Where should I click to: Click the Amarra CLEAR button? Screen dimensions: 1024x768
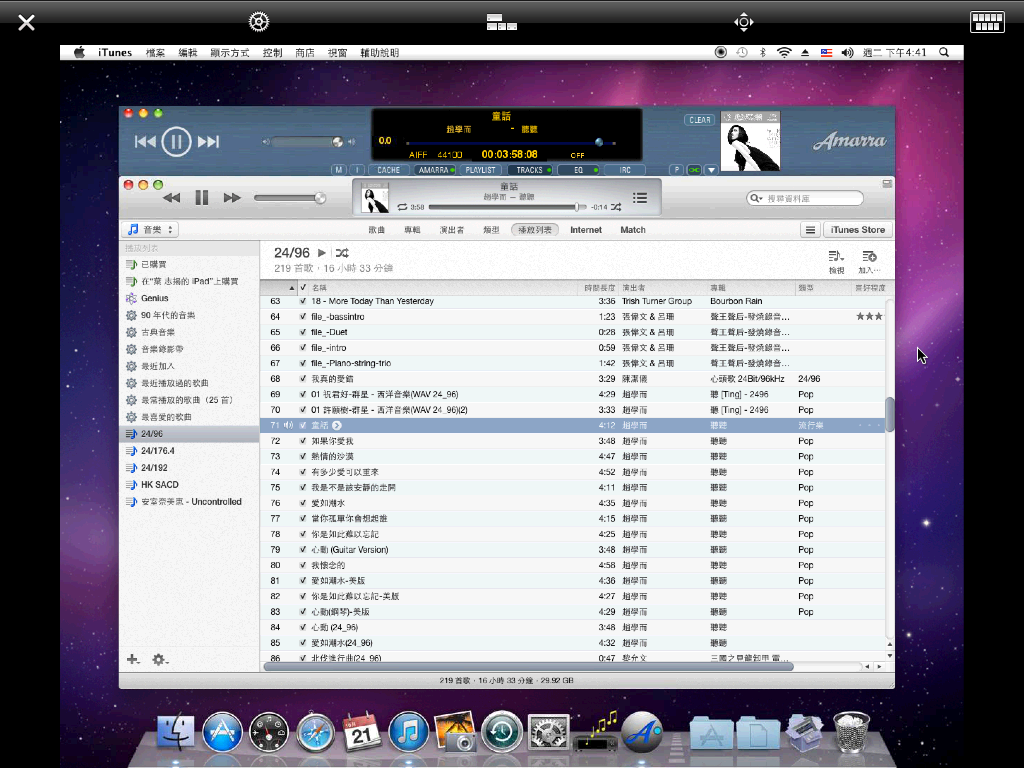tap(699, 120)
